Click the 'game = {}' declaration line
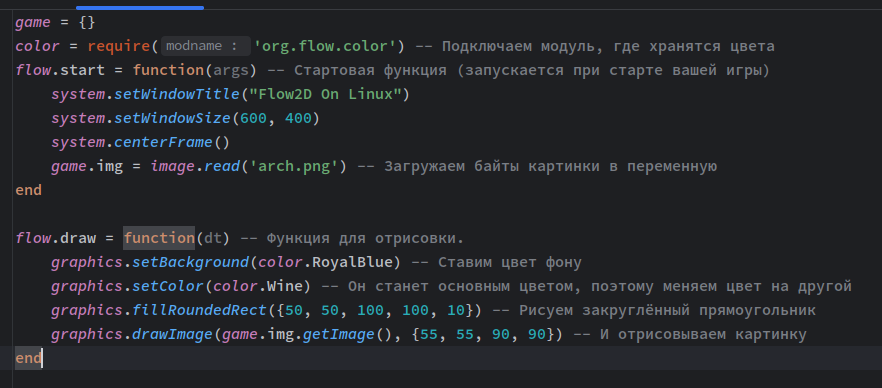This screenshot has width=882, height=388. pos(56,22)
